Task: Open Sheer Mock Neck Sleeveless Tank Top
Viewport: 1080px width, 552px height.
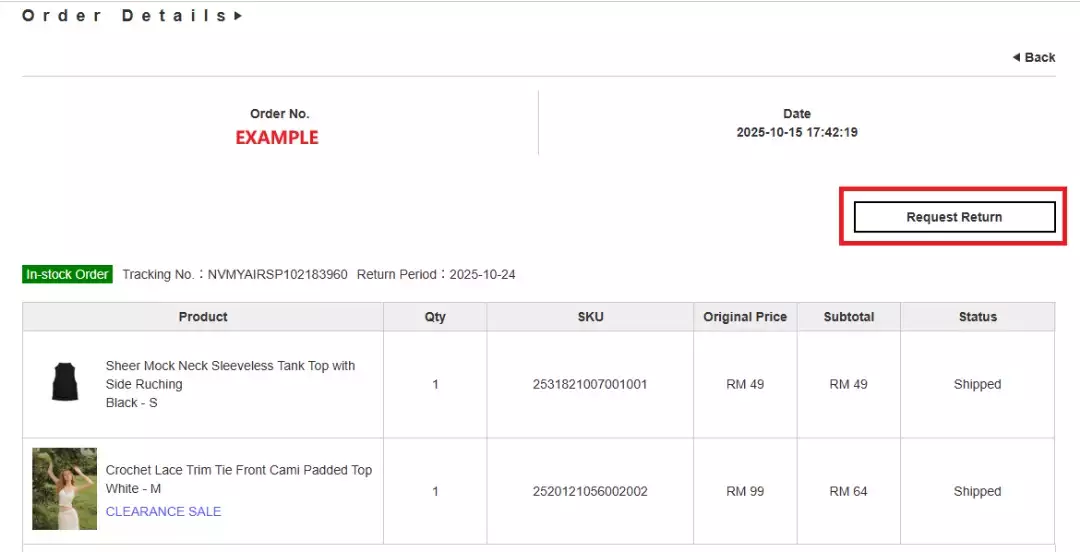Action: [x=230, y=375]
